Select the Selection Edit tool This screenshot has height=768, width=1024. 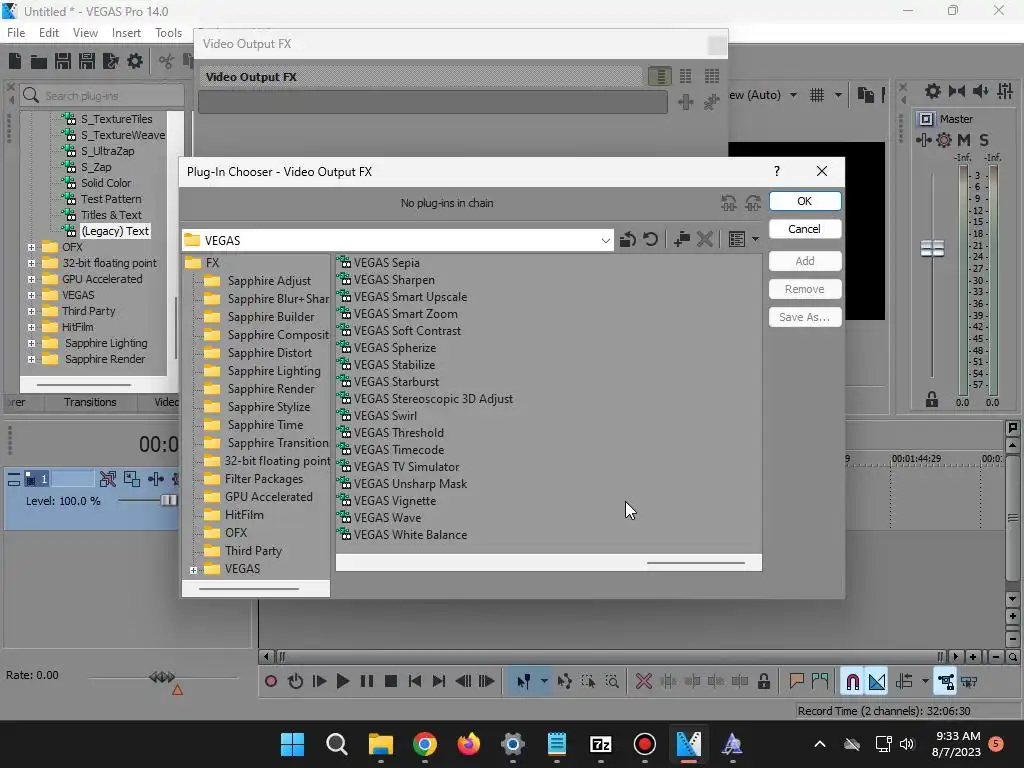[x=588, y=682]
